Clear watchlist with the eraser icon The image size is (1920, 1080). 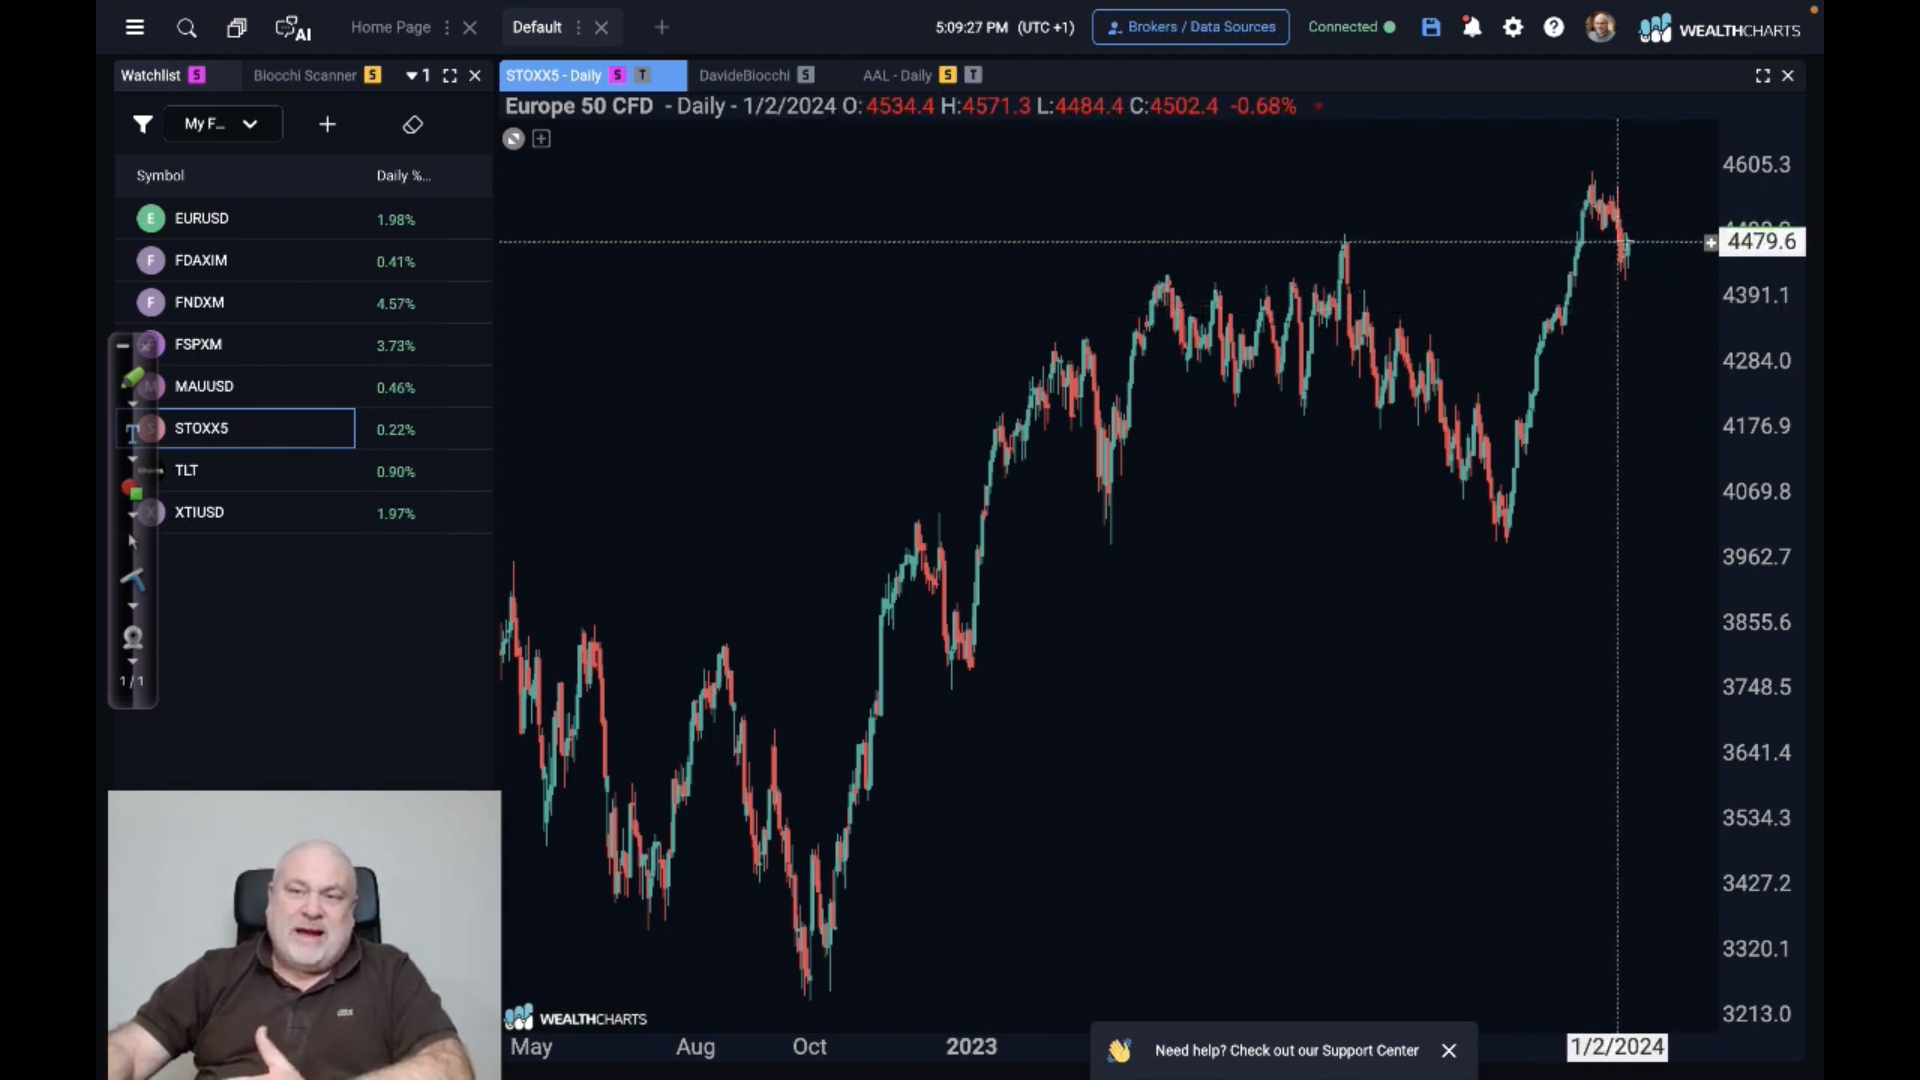(x=413, y=124)
